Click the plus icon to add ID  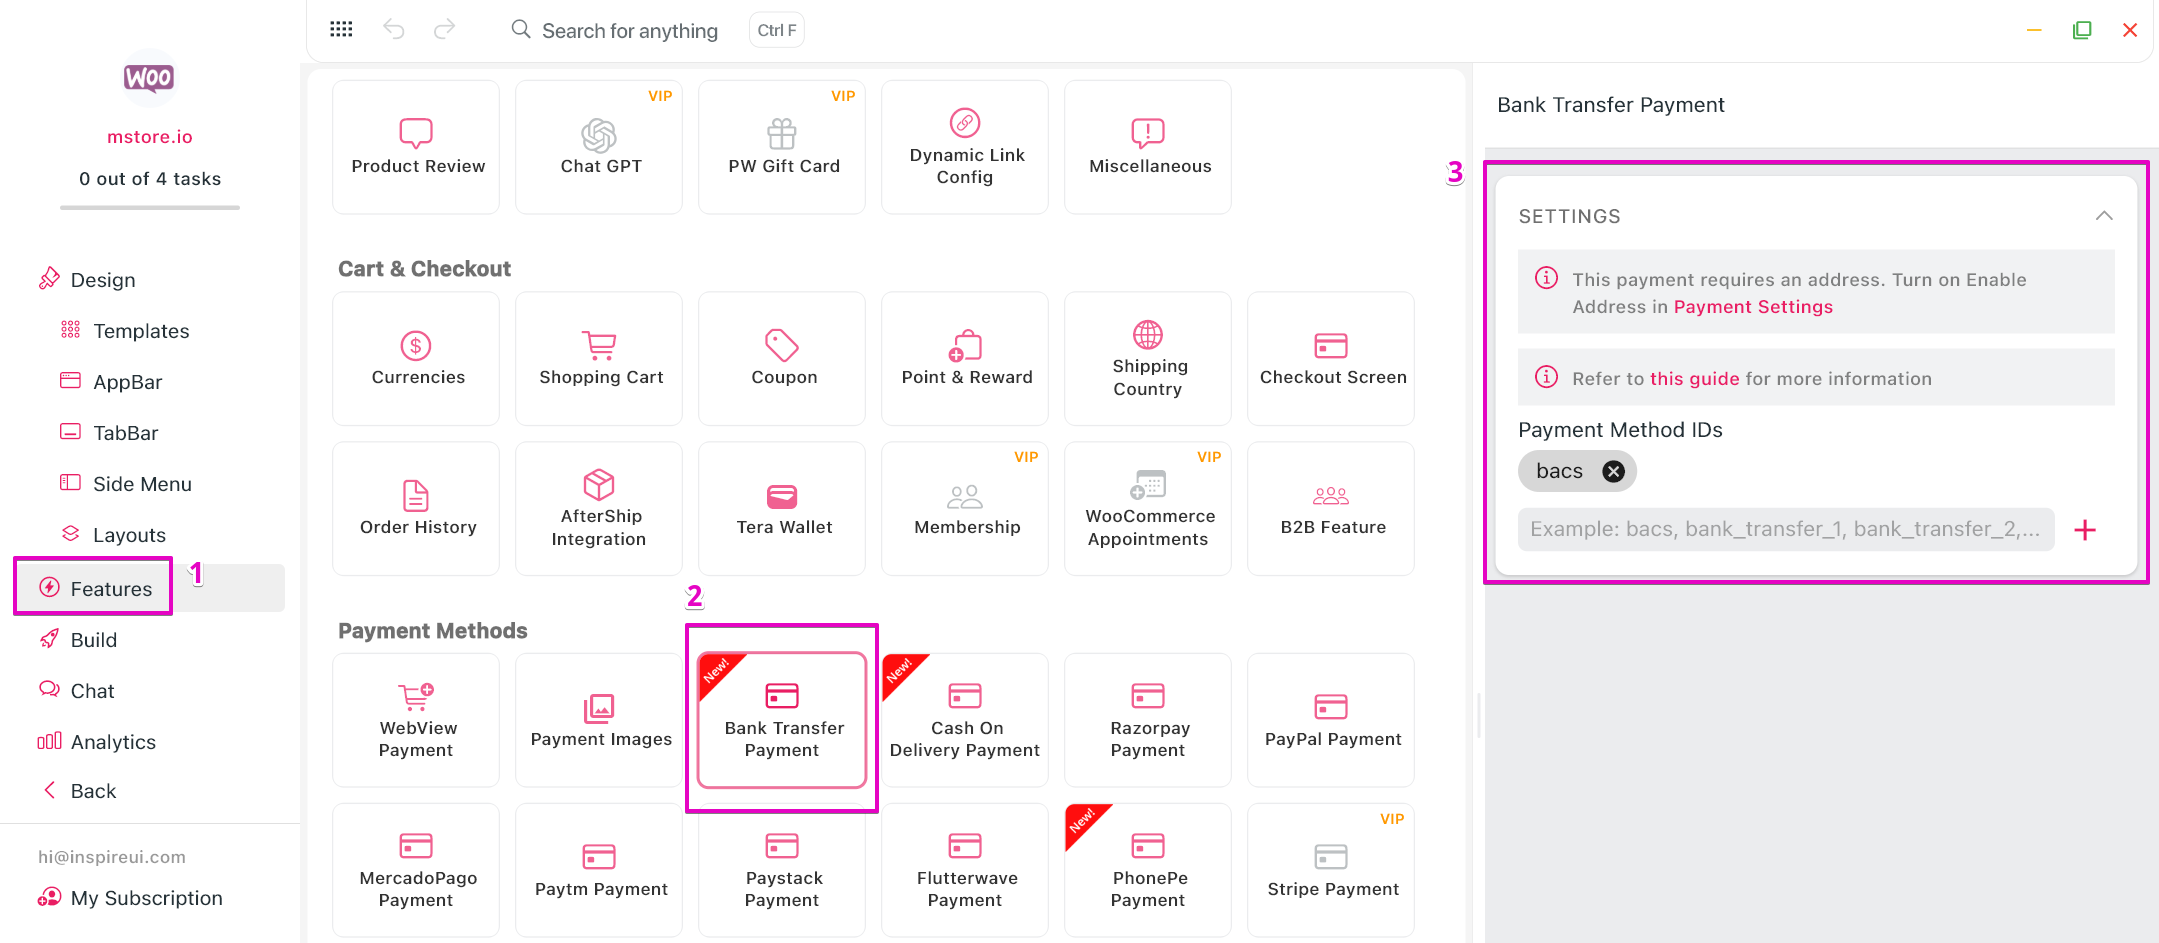tap(2085, 530)
